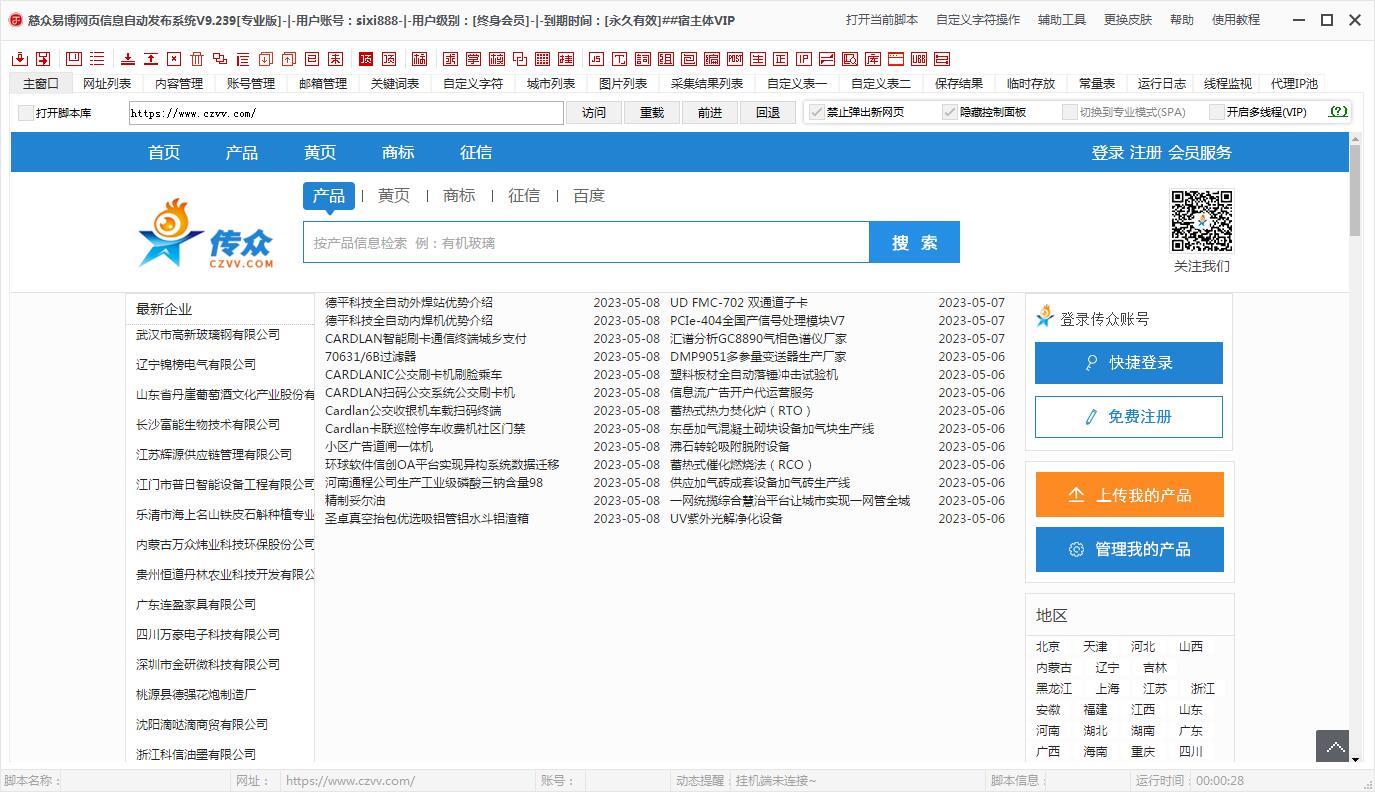Select the 百度 search category
Screen dimensions: 1375x792
click(x=589, y=196)
